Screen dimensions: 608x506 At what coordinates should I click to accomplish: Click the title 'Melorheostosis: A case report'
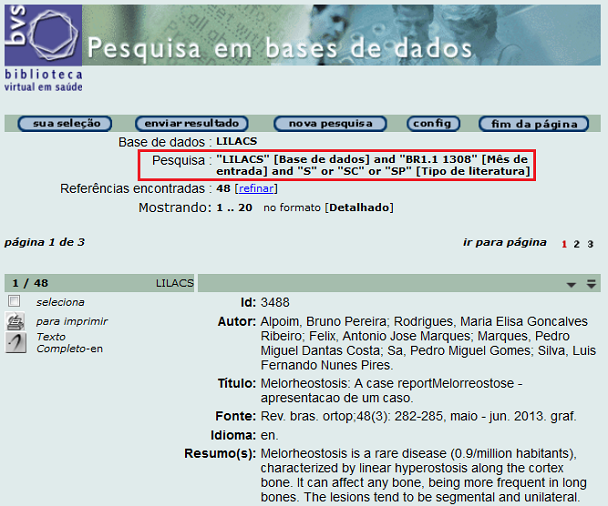pos(346,383)
